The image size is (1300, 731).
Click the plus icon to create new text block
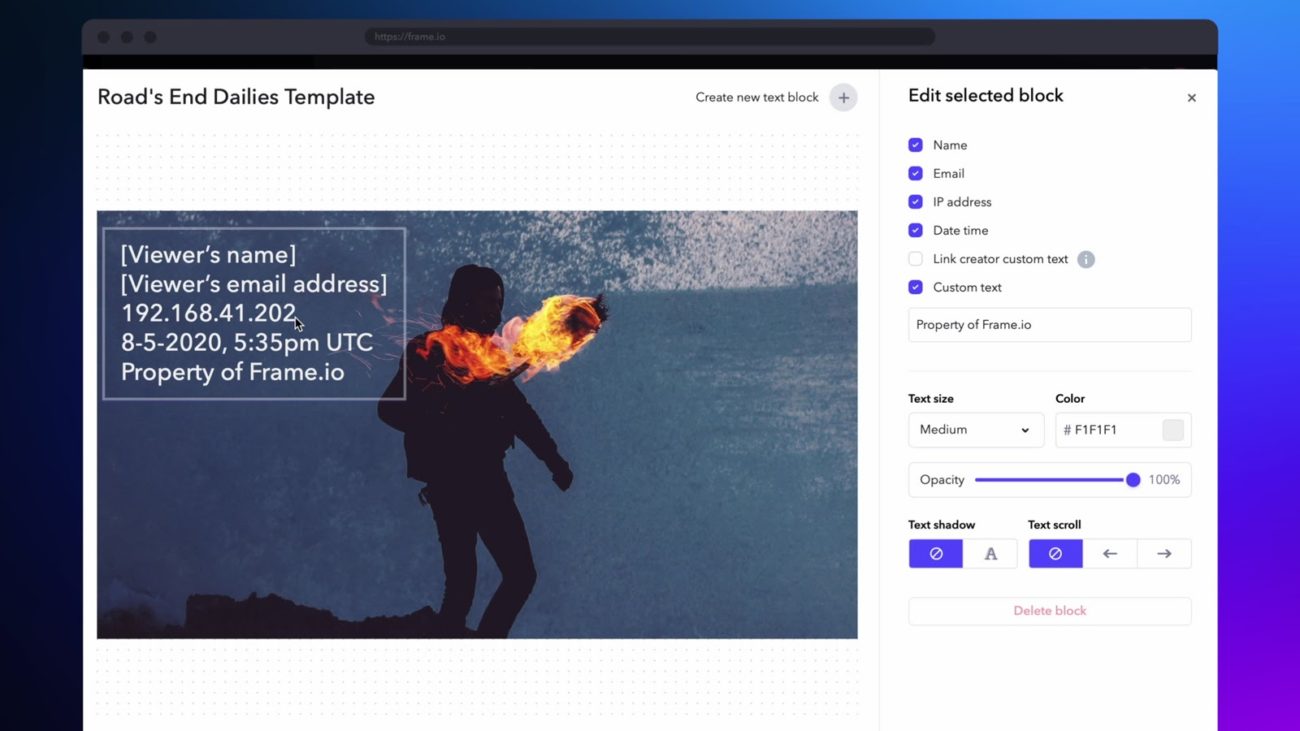click(x=843, y=97)
